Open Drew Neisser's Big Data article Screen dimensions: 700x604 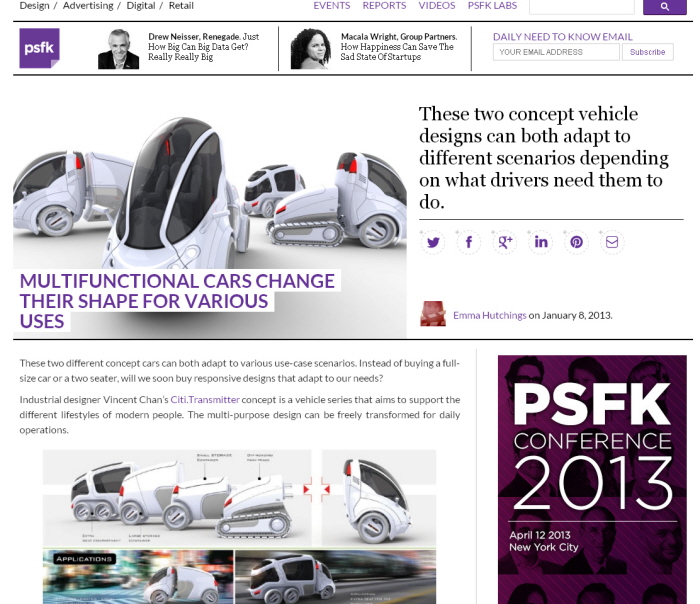(204, 47)
